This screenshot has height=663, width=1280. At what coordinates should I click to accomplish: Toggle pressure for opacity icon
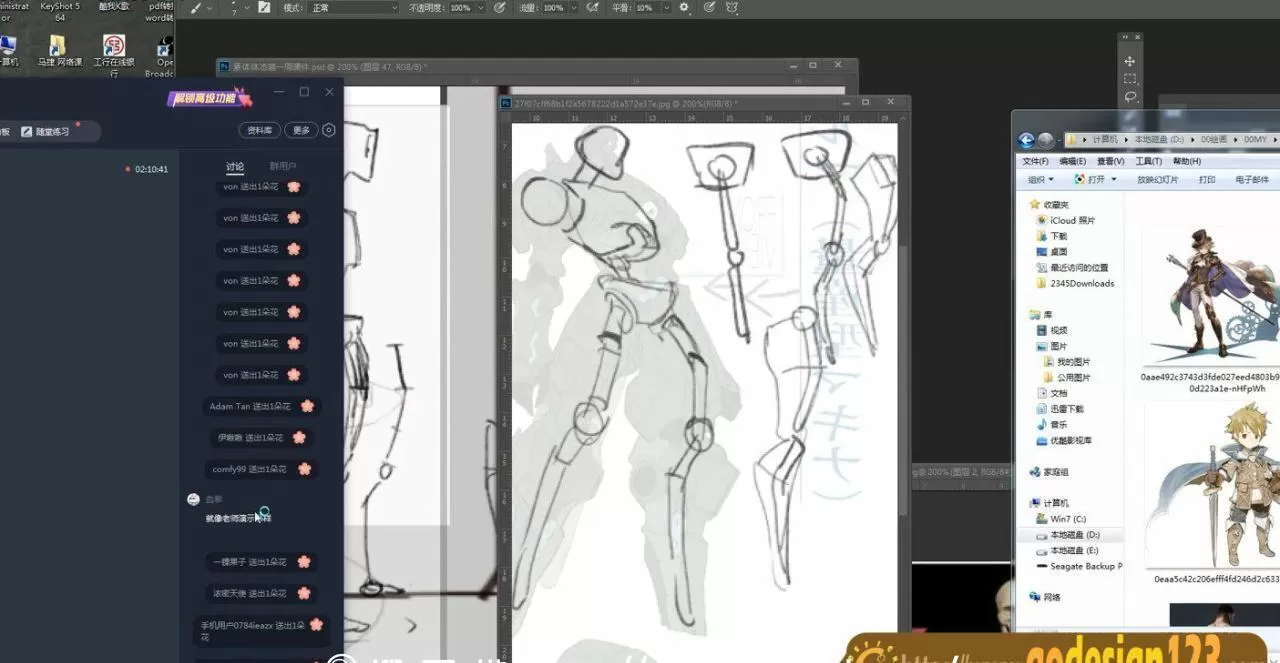[499, 7]
